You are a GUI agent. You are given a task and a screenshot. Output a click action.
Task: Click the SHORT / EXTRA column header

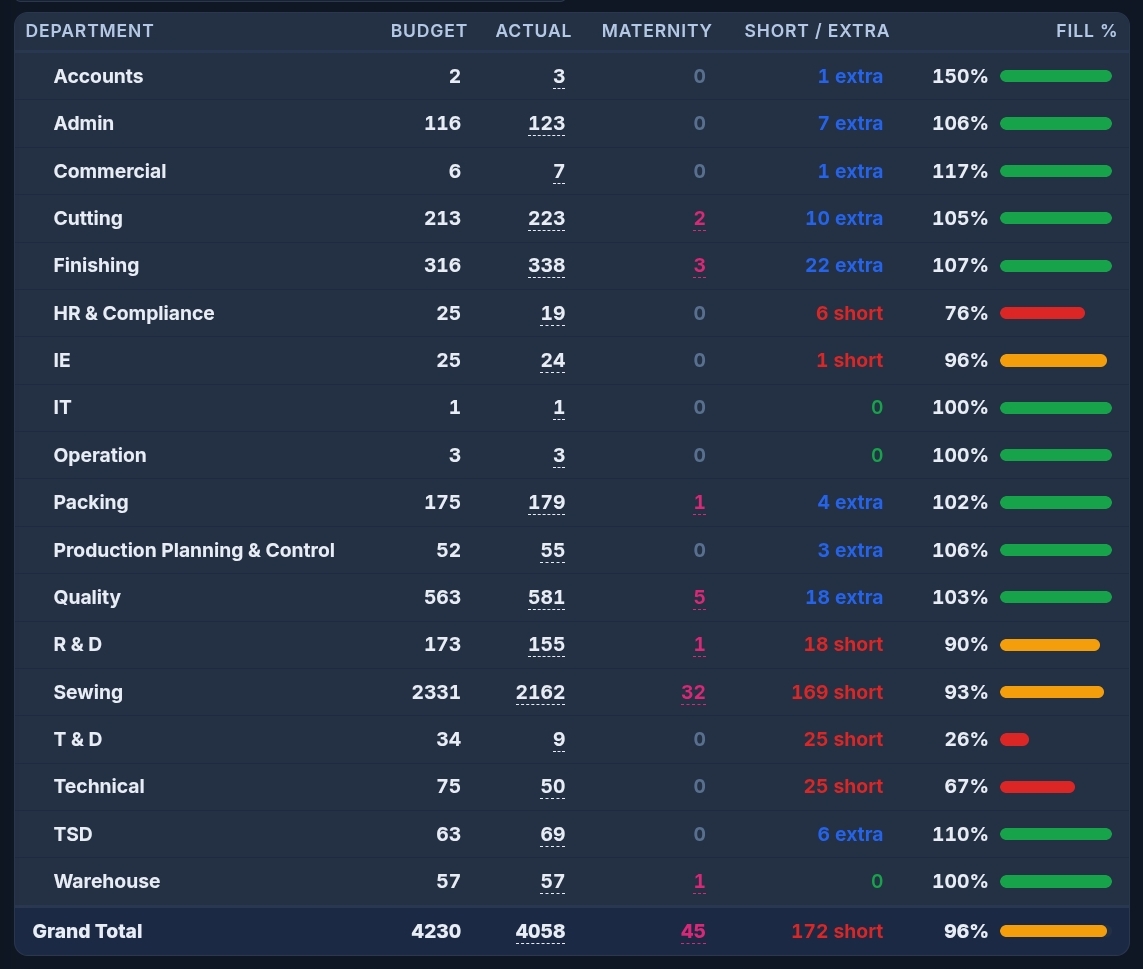click(x=816, y=31)
